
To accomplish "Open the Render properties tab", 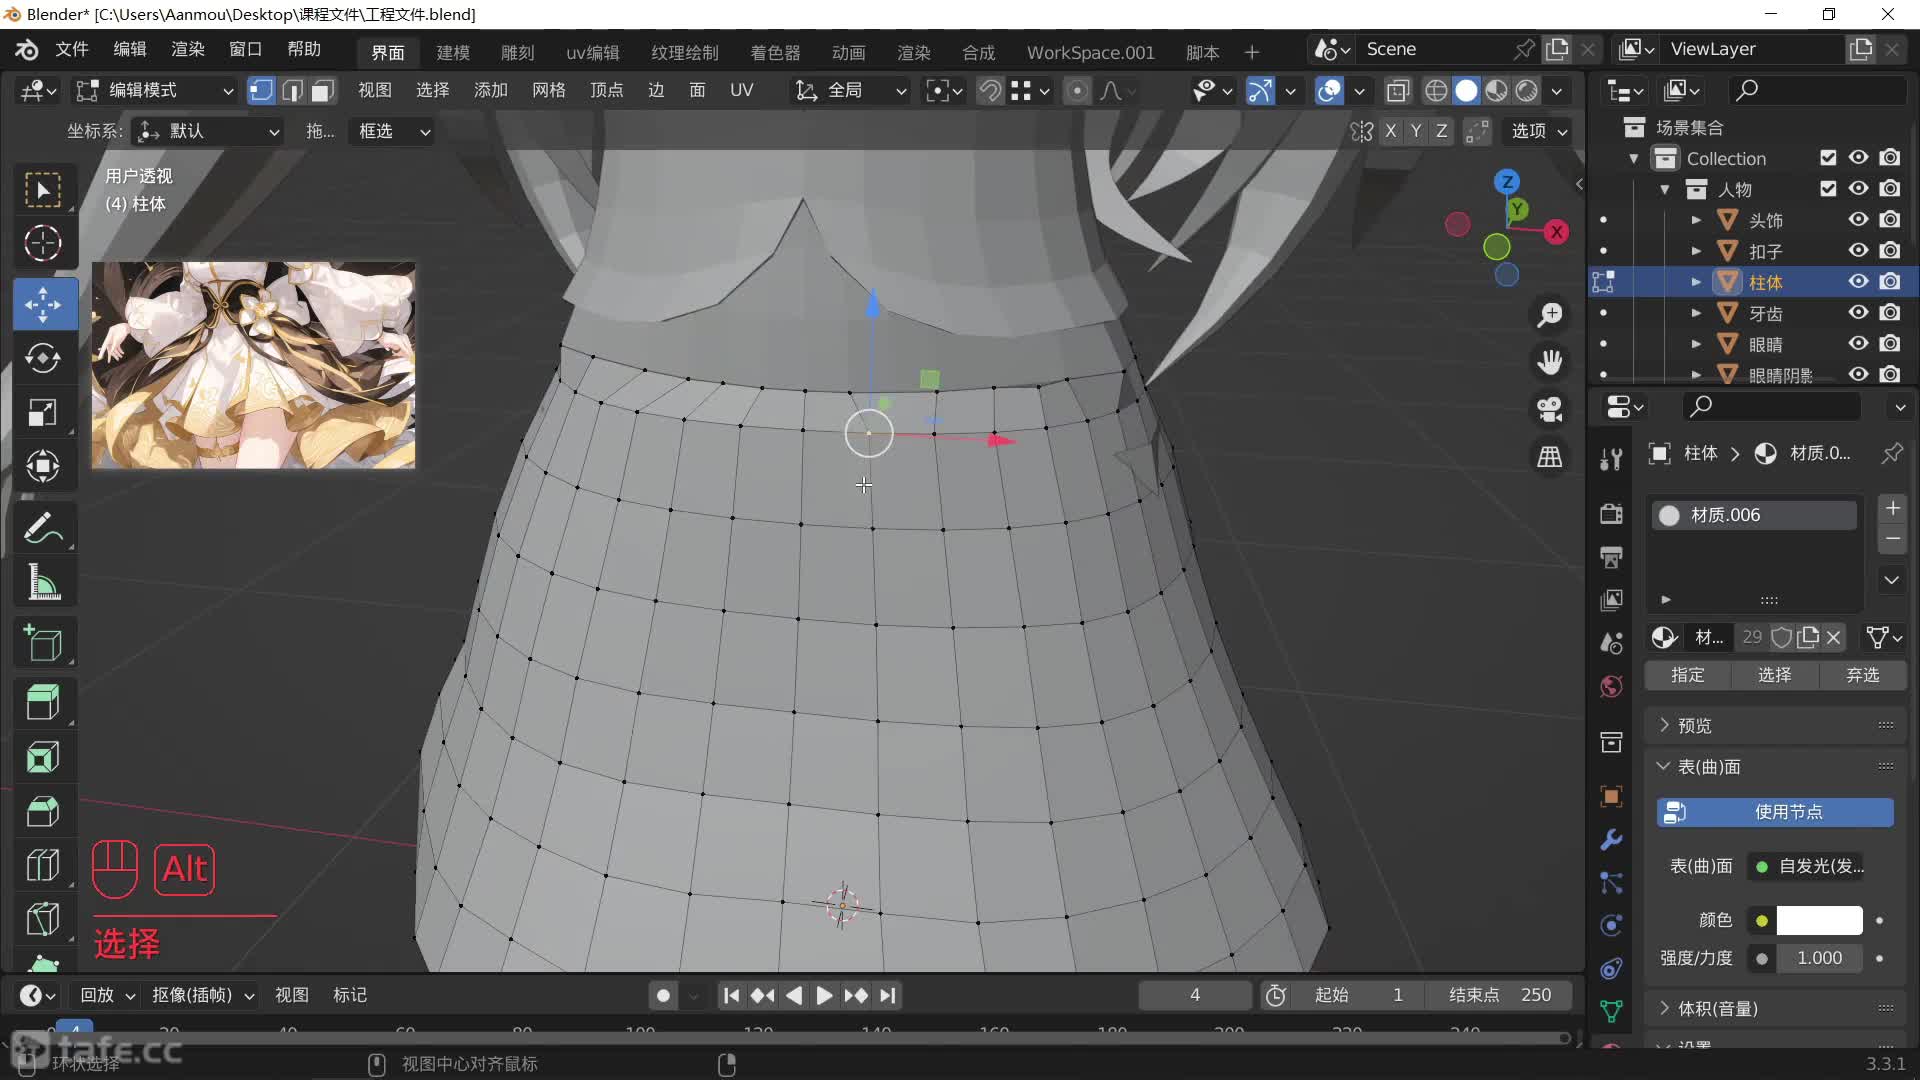I will point(1611,513).
